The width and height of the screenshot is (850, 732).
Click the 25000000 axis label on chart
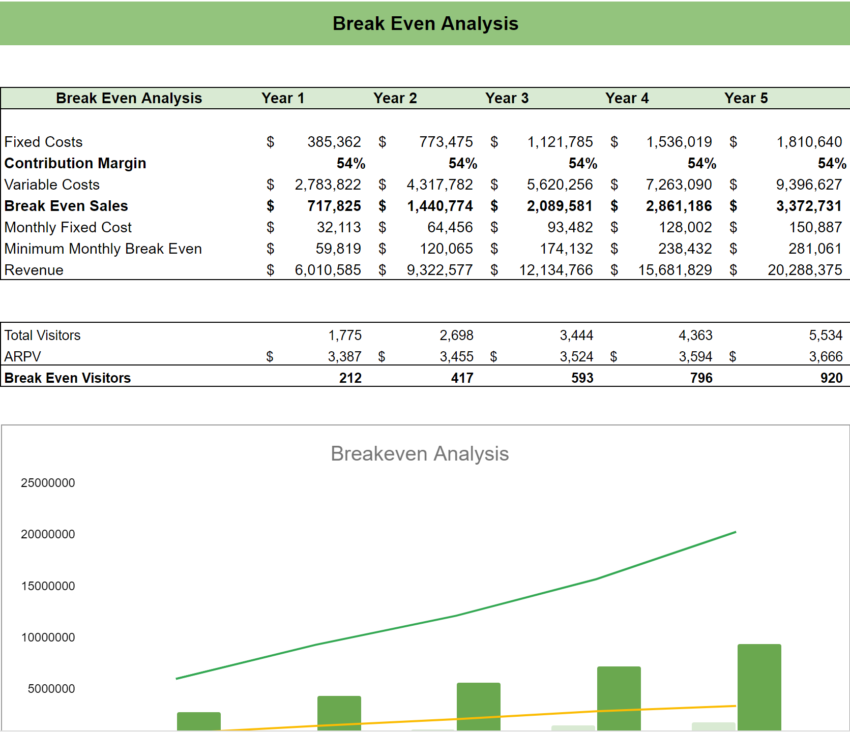(x=48, y=483)
